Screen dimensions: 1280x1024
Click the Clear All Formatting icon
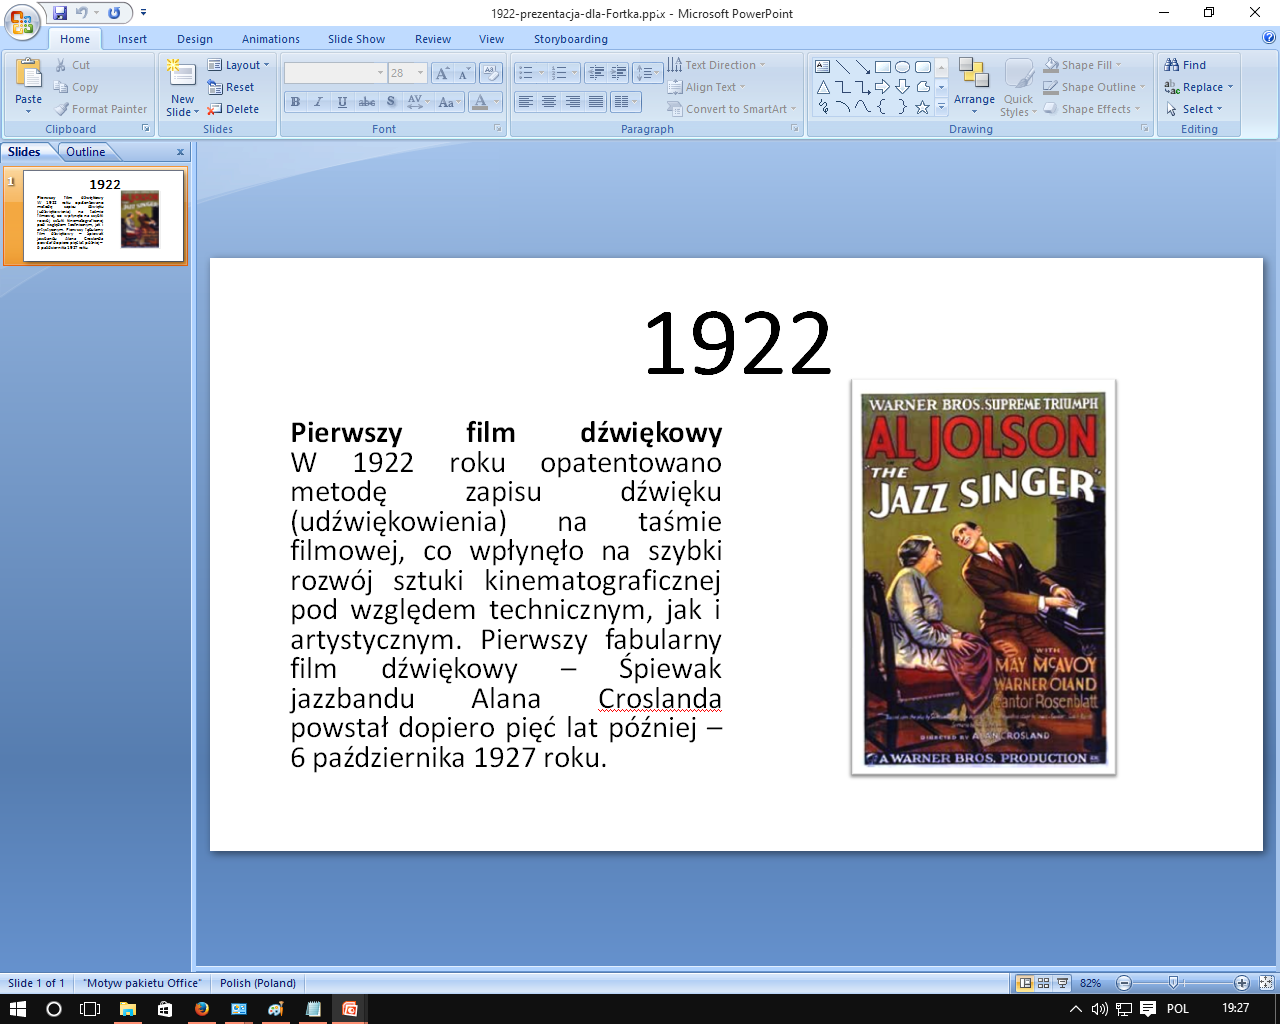coord(491,73)
